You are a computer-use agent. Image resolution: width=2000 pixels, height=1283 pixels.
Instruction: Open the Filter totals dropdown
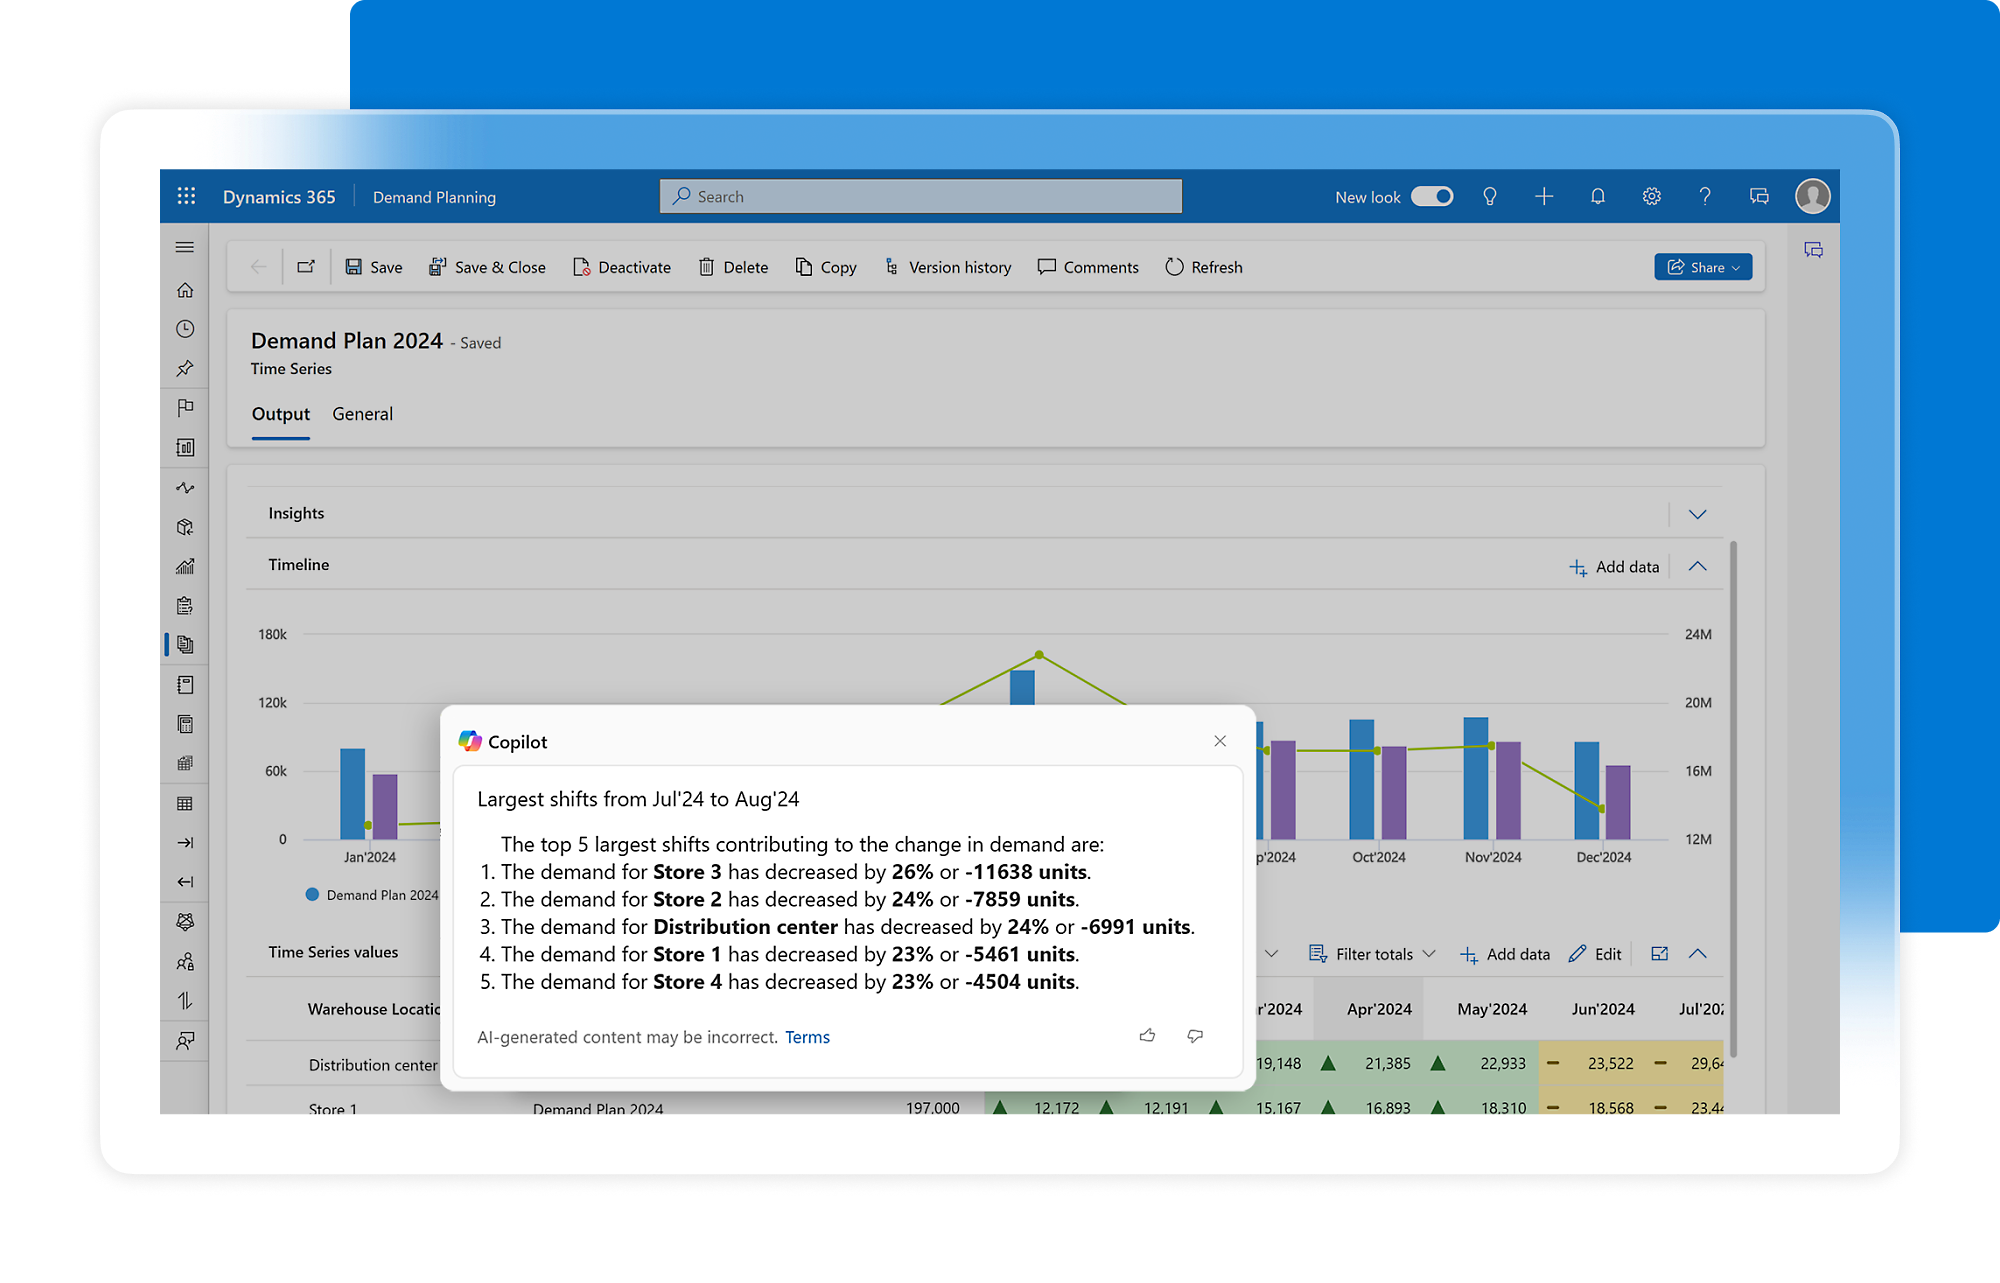tap(1372, 953)
